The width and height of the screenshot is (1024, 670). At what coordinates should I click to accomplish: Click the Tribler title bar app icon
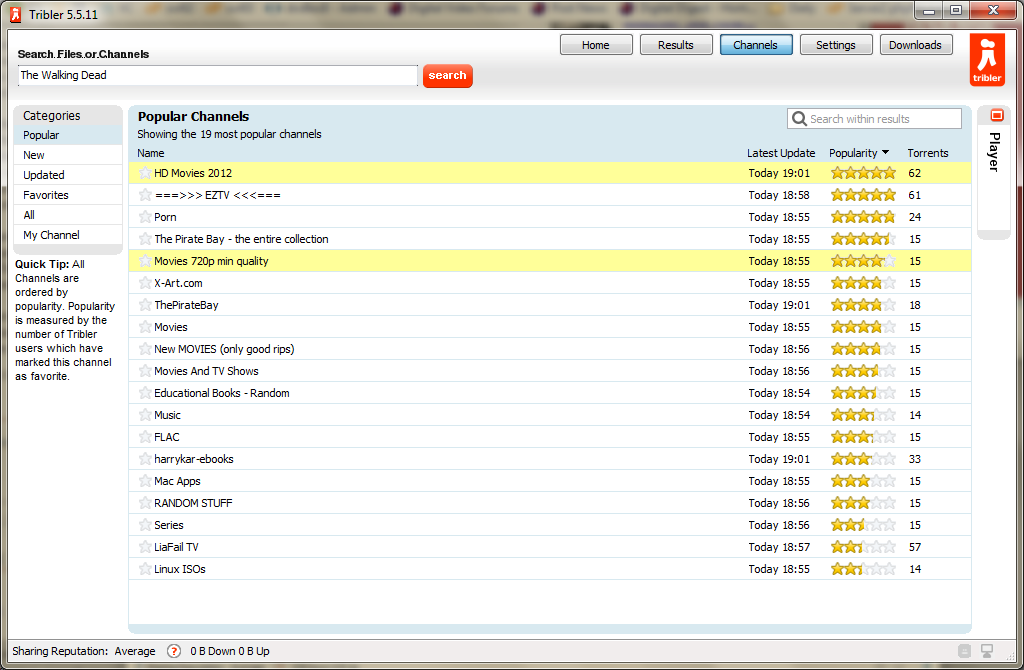tap(15, 12)
